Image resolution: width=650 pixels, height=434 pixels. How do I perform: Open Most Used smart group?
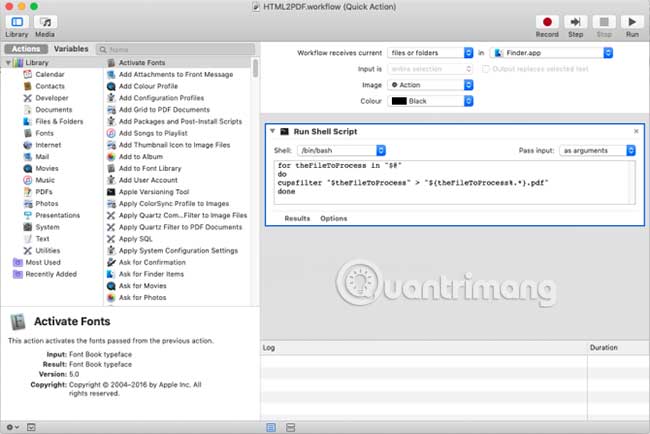pos(43,262)
